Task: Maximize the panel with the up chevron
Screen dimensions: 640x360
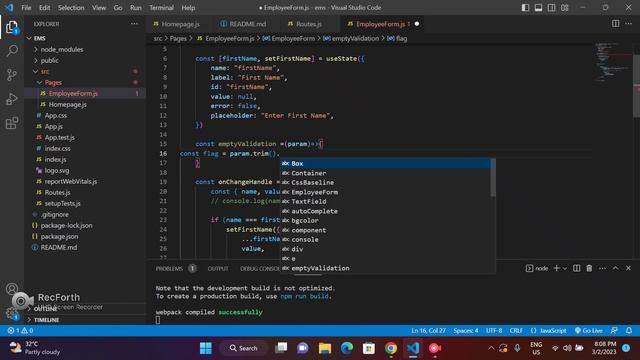Action: pos(615,268)
